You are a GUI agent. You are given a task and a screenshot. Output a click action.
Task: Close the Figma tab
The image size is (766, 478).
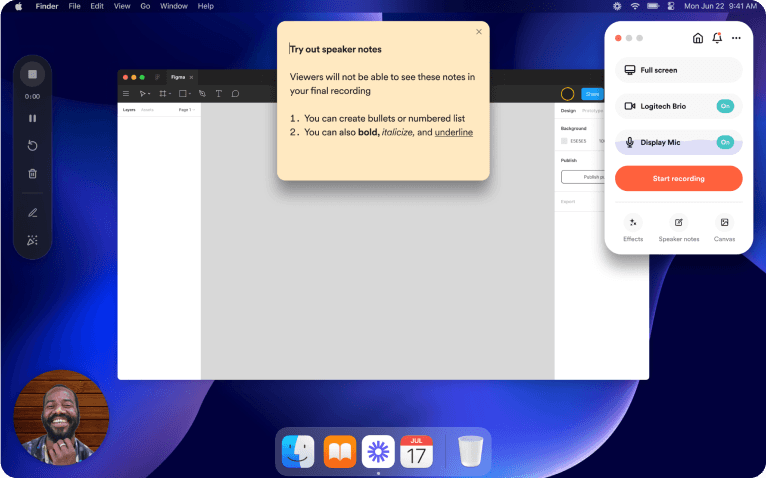[x=192, y=77]
